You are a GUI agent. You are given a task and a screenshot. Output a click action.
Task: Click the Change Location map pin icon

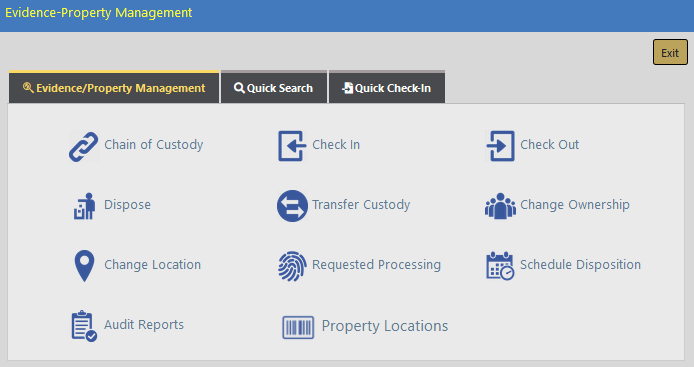tap(84, 266)
